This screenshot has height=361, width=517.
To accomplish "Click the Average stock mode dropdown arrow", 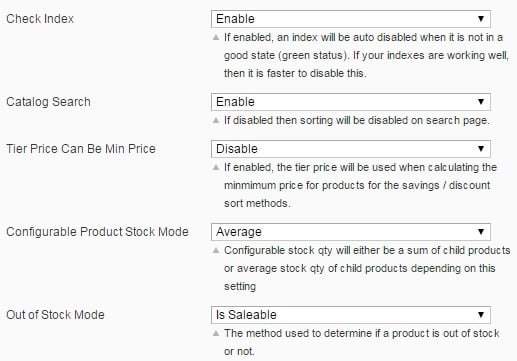I will pos(481,232).
